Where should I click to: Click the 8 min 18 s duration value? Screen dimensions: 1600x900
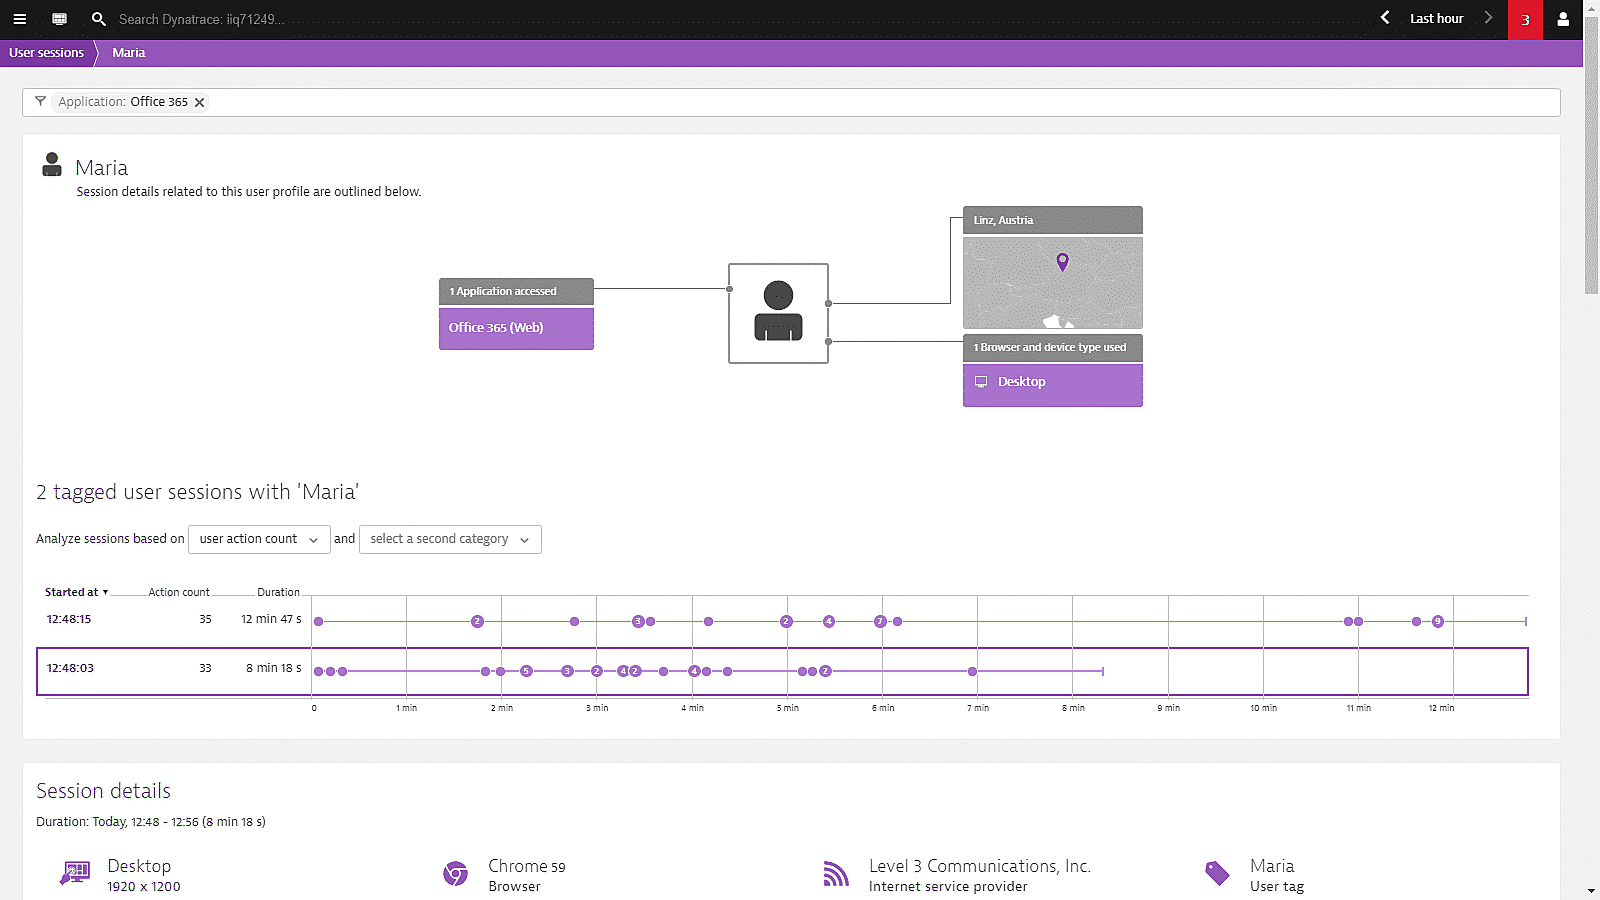(274, 668)
